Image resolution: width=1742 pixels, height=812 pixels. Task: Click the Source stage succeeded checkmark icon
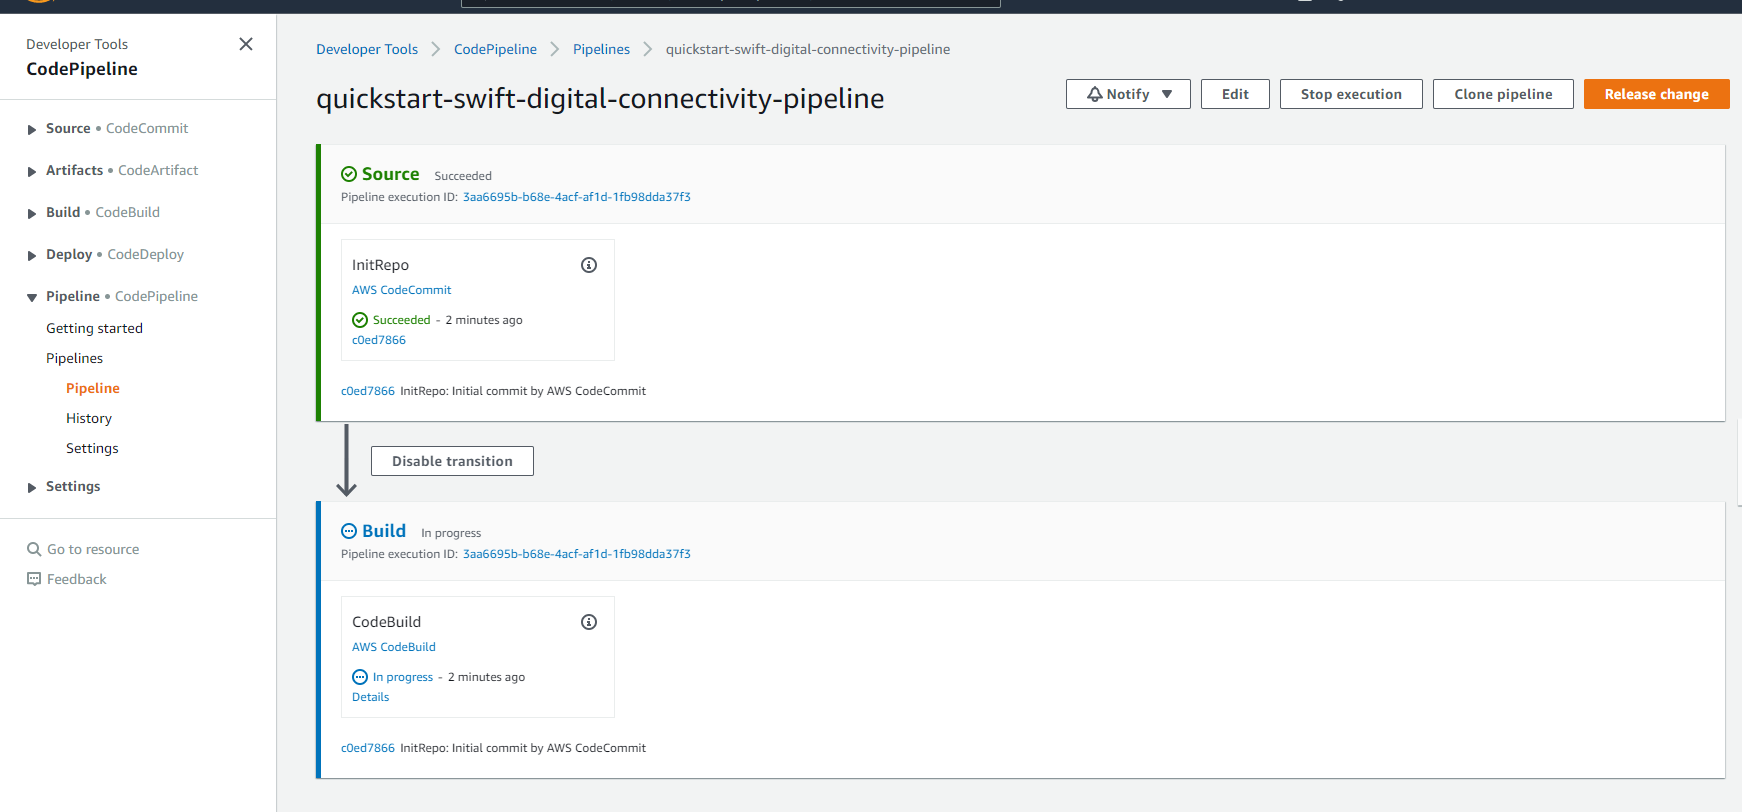(x=349, y=174)
